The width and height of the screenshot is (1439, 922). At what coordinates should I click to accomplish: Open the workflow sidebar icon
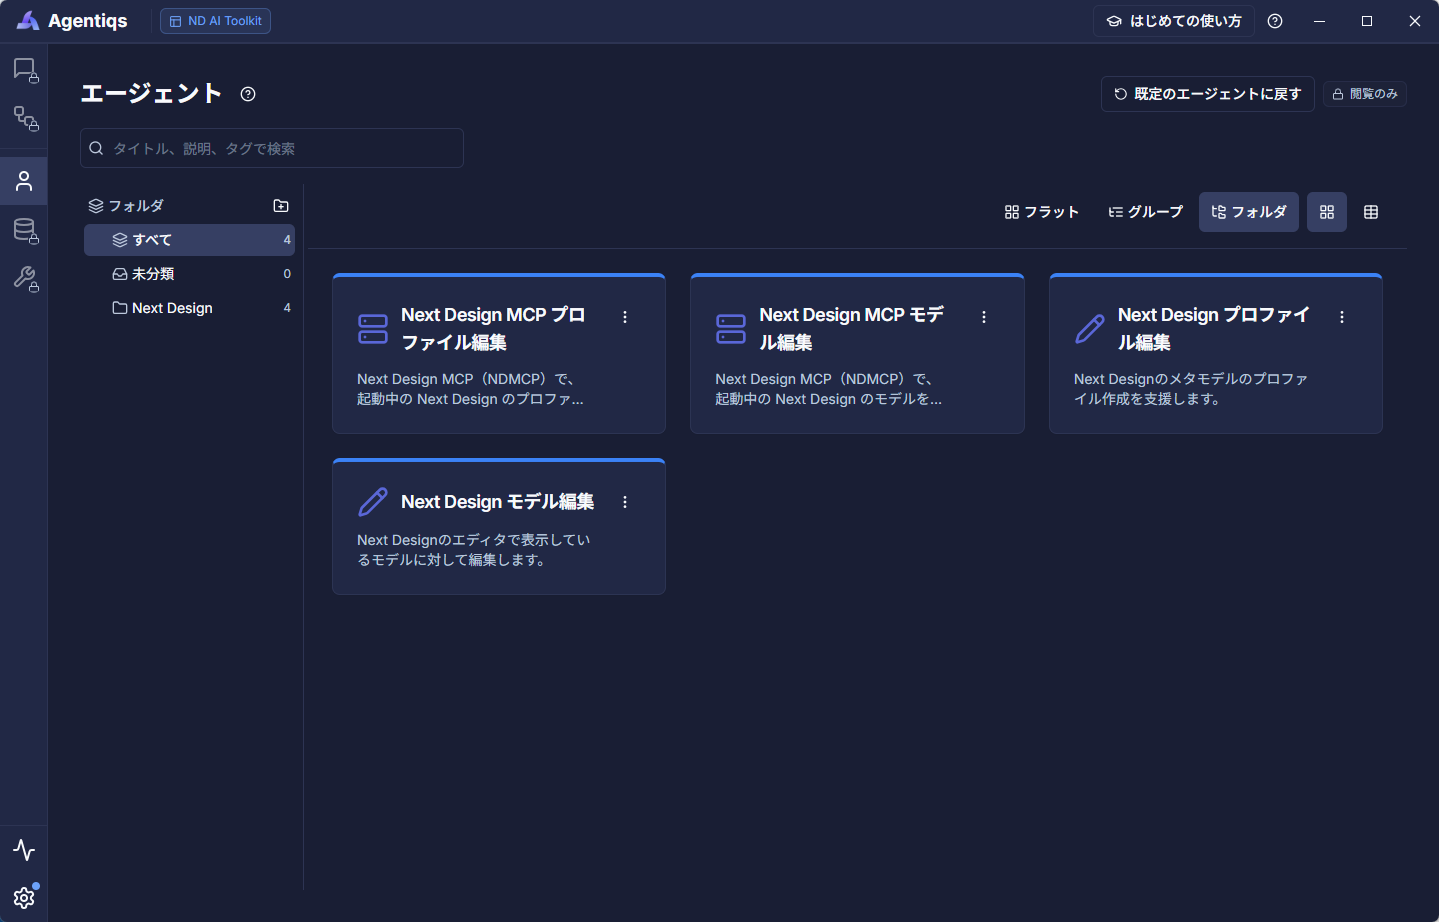coord(25,119)
